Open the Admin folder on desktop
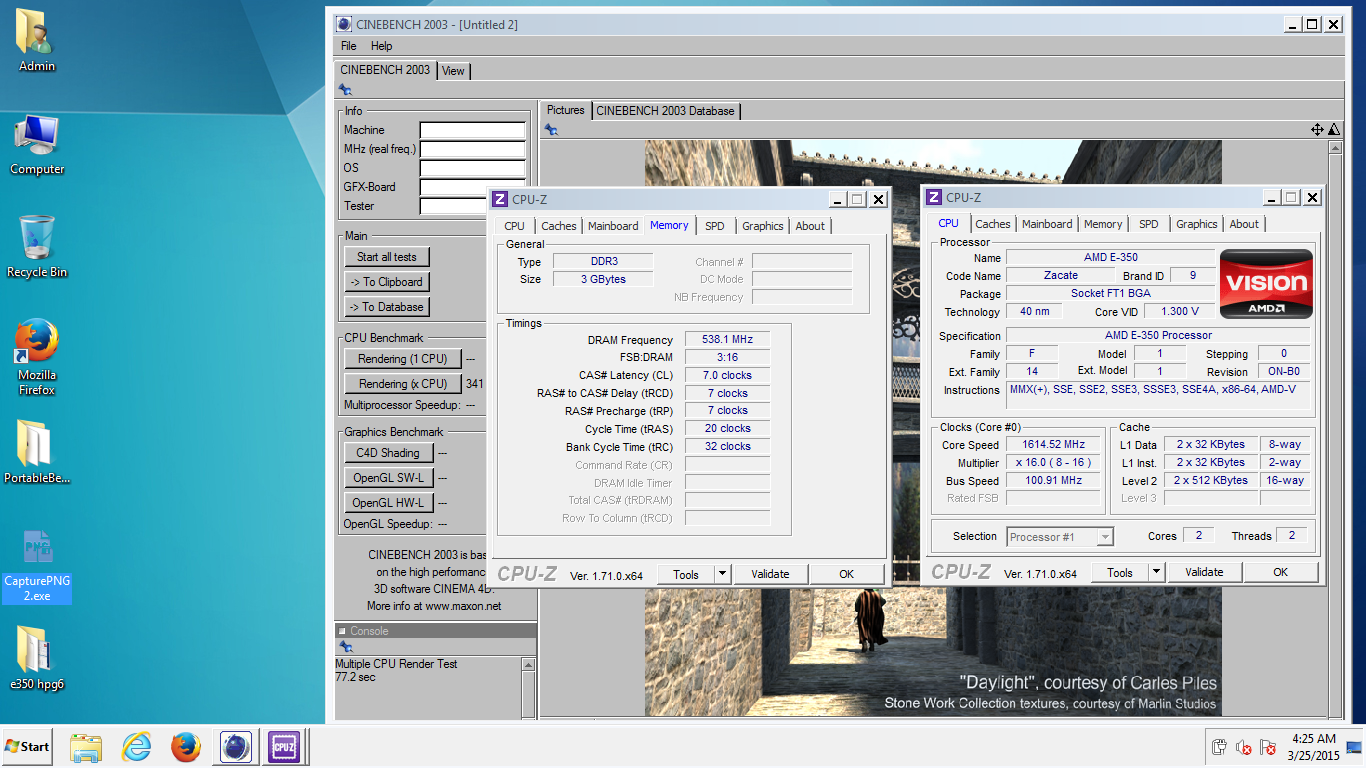The image size is (1366, 768). coord(37,40)
